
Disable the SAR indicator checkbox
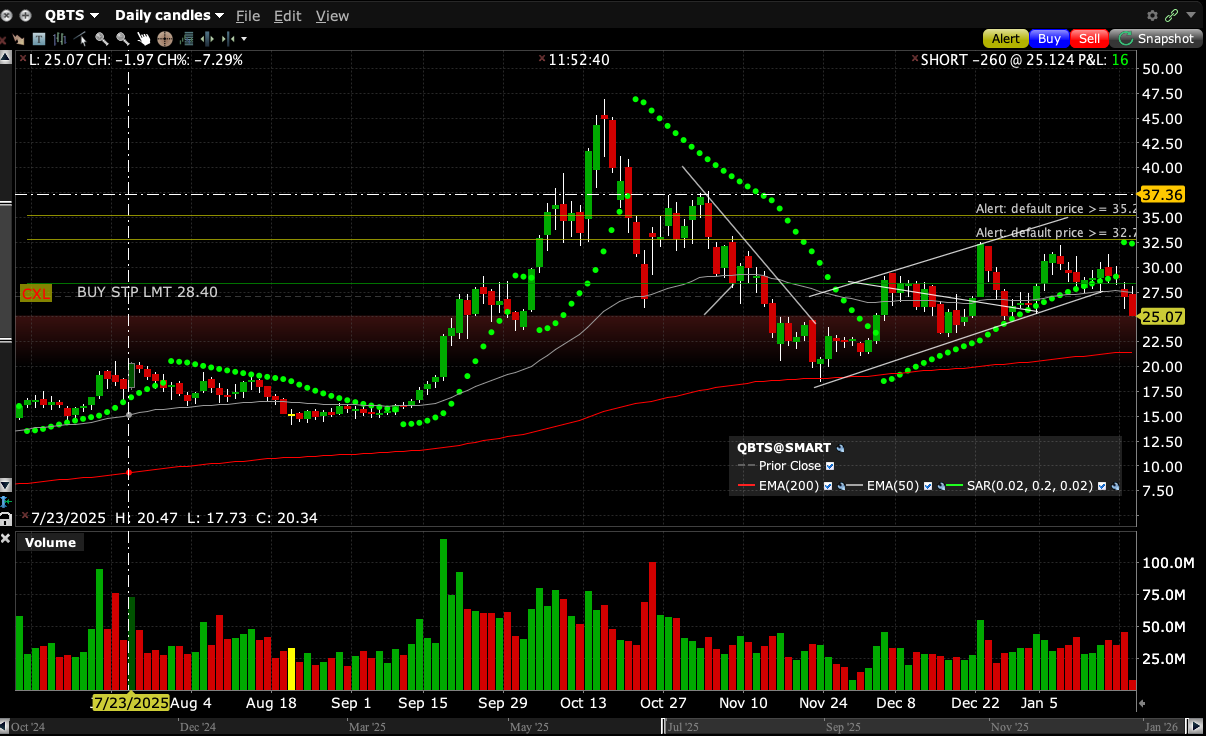pyautogui.click(x=1101, y=487)
